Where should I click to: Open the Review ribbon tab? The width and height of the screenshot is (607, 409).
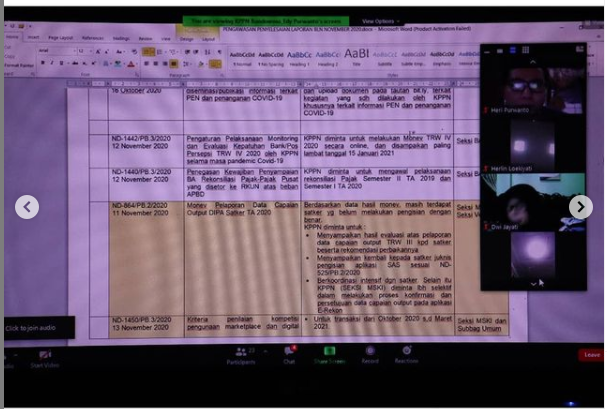point(145,39)
